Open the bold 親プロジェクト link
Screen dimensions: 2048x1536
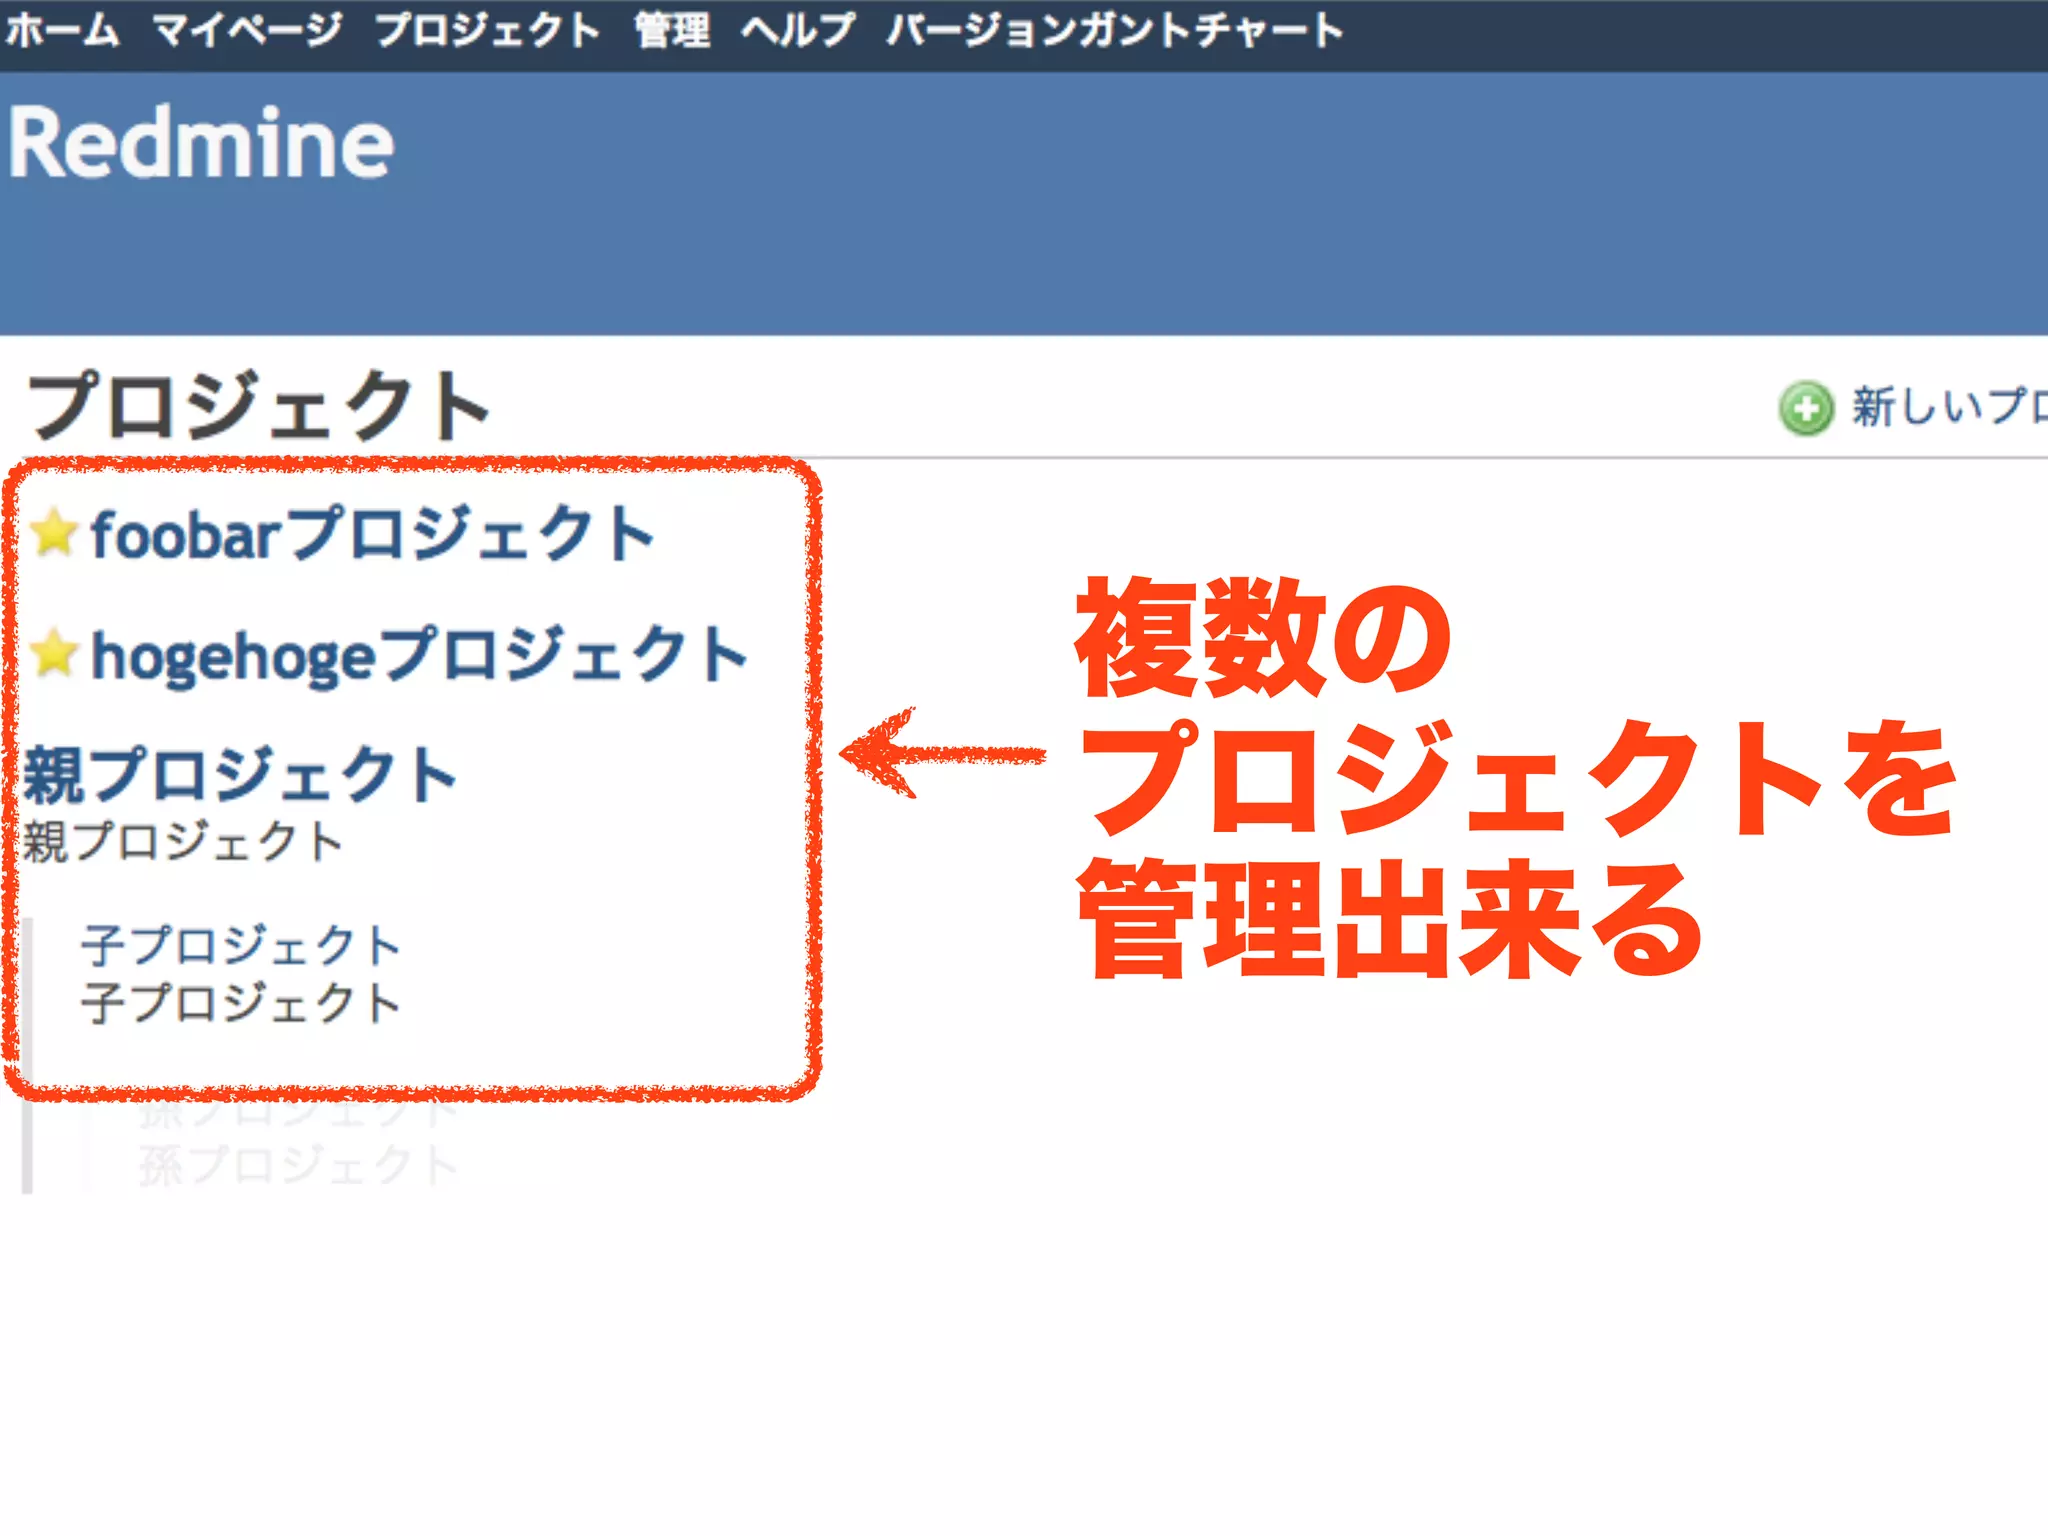(240, 775)
